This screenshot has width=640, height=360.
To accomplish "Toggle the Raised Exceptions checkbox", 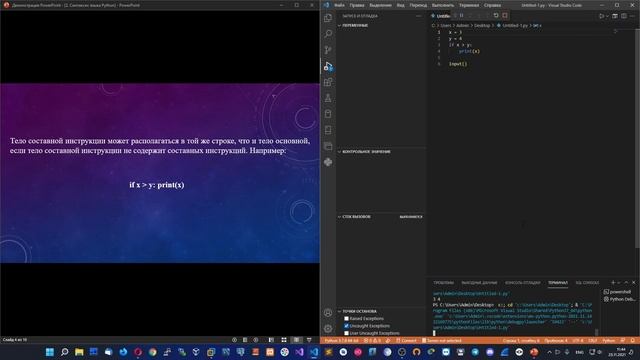I will tap(347, 318).
